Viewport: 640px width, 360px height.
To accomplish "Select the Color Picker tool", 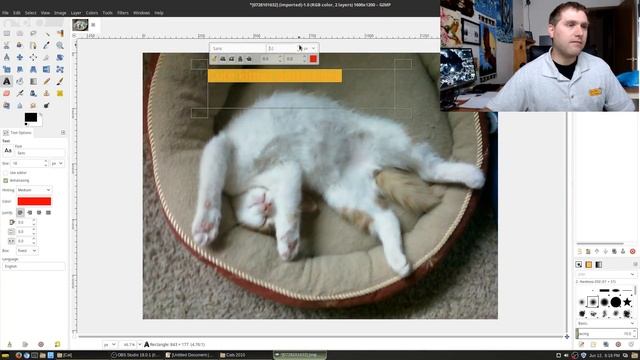I will click(x=47, y=45).
